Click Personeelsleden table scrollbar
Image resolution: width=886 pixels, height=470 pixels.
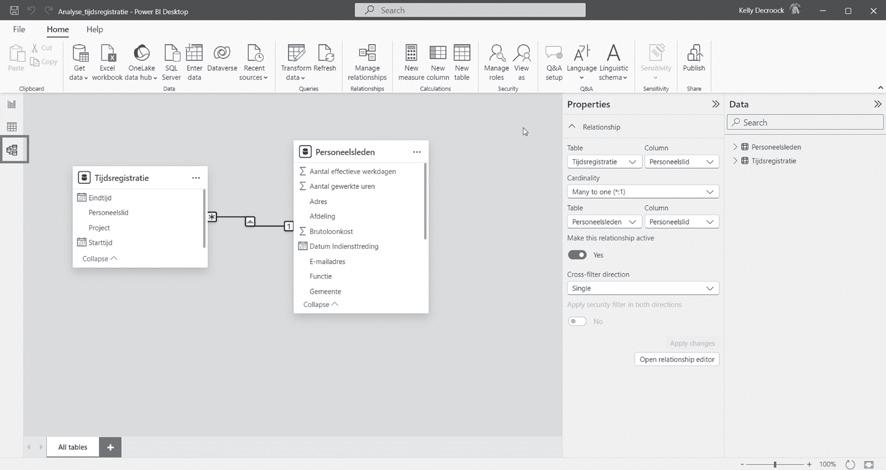pos(425,200)
